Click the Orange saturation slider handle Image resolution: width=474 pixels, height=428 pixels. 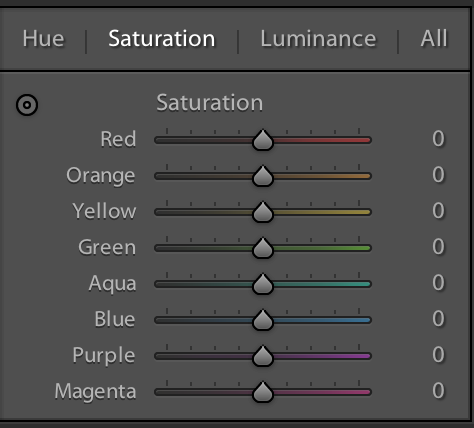click(263, 176)
